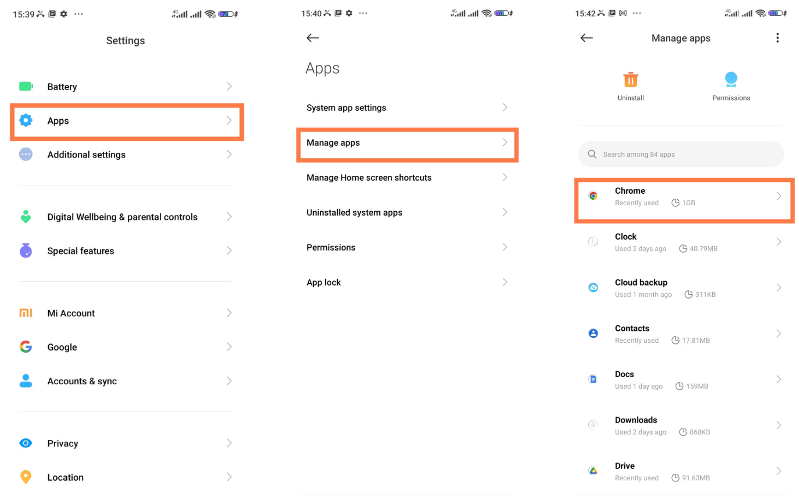
Task: Tap Drive's 91.63MB storage text
Action: click(x=696, y=478)
